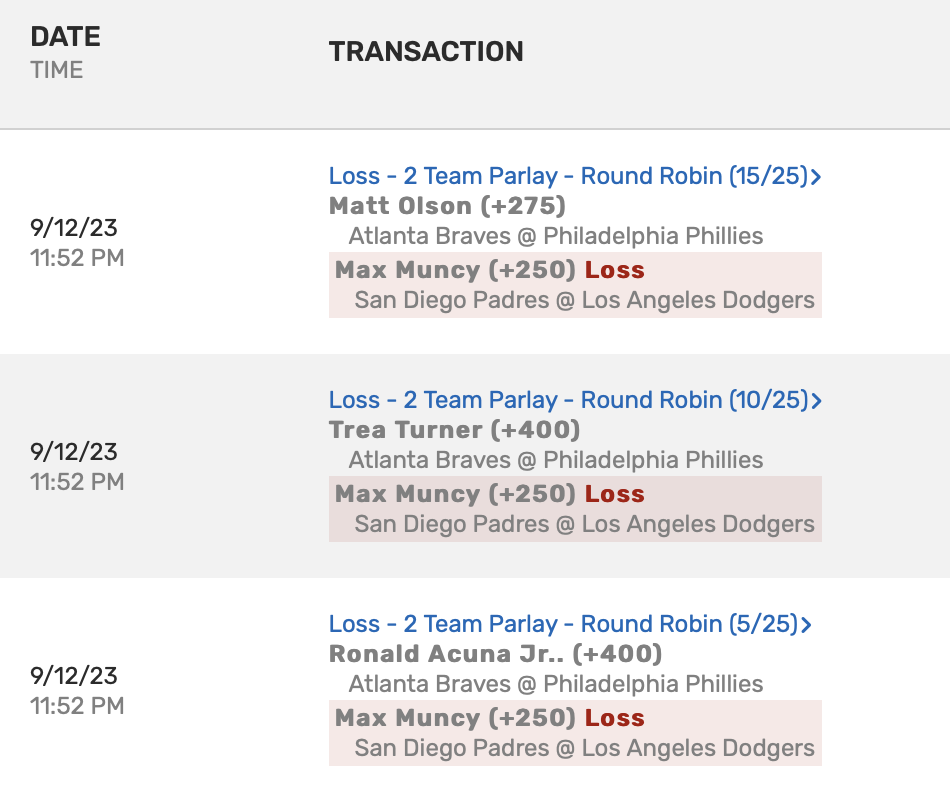Image resolution: width=950 pixels, height=800 pixels.
Task: Click the 9/12/23 date of the (15/25) parlay
Action: tap(74, 227)
